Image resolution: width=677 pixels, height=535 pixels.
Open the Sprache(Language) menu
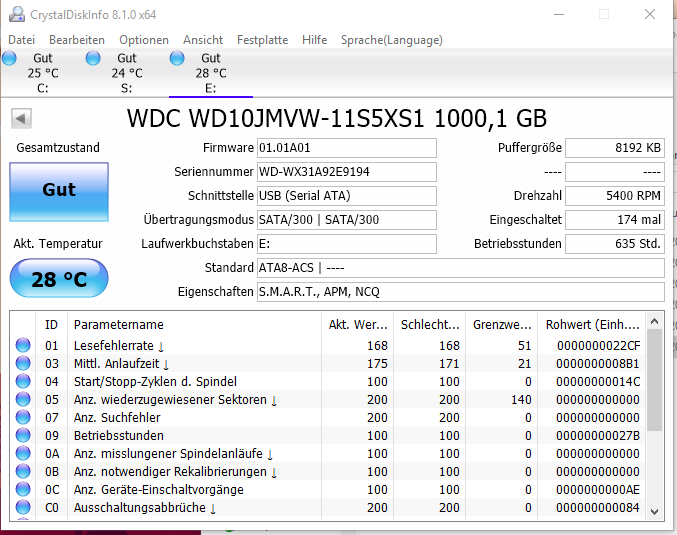tap(392, 40)
